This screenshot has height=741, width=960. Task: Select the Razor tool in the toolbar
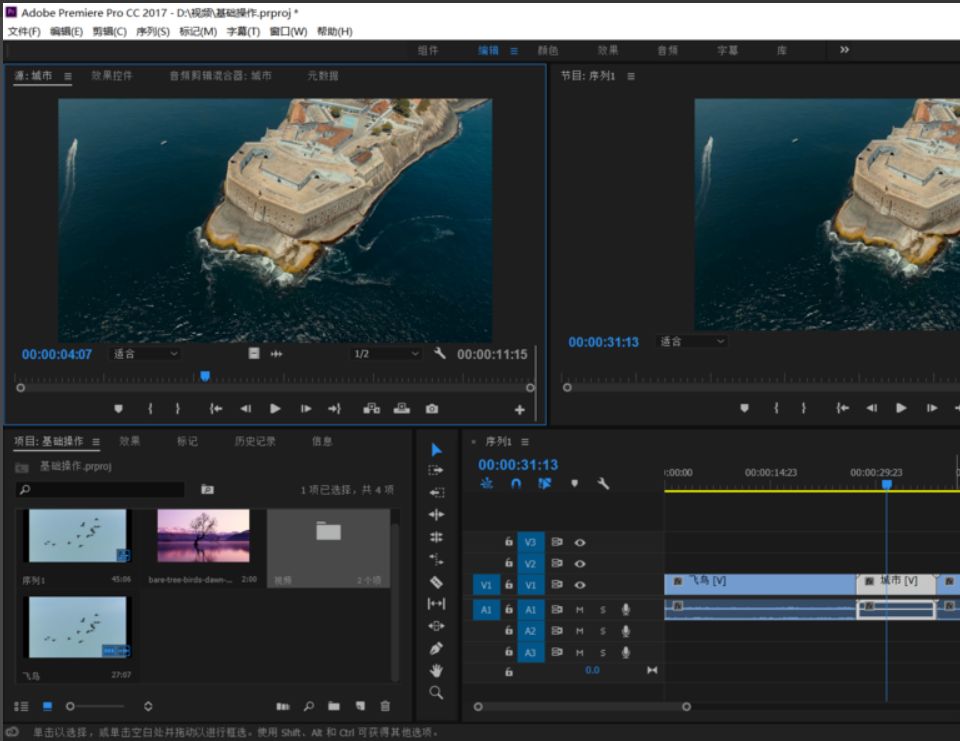coord(436,581)
